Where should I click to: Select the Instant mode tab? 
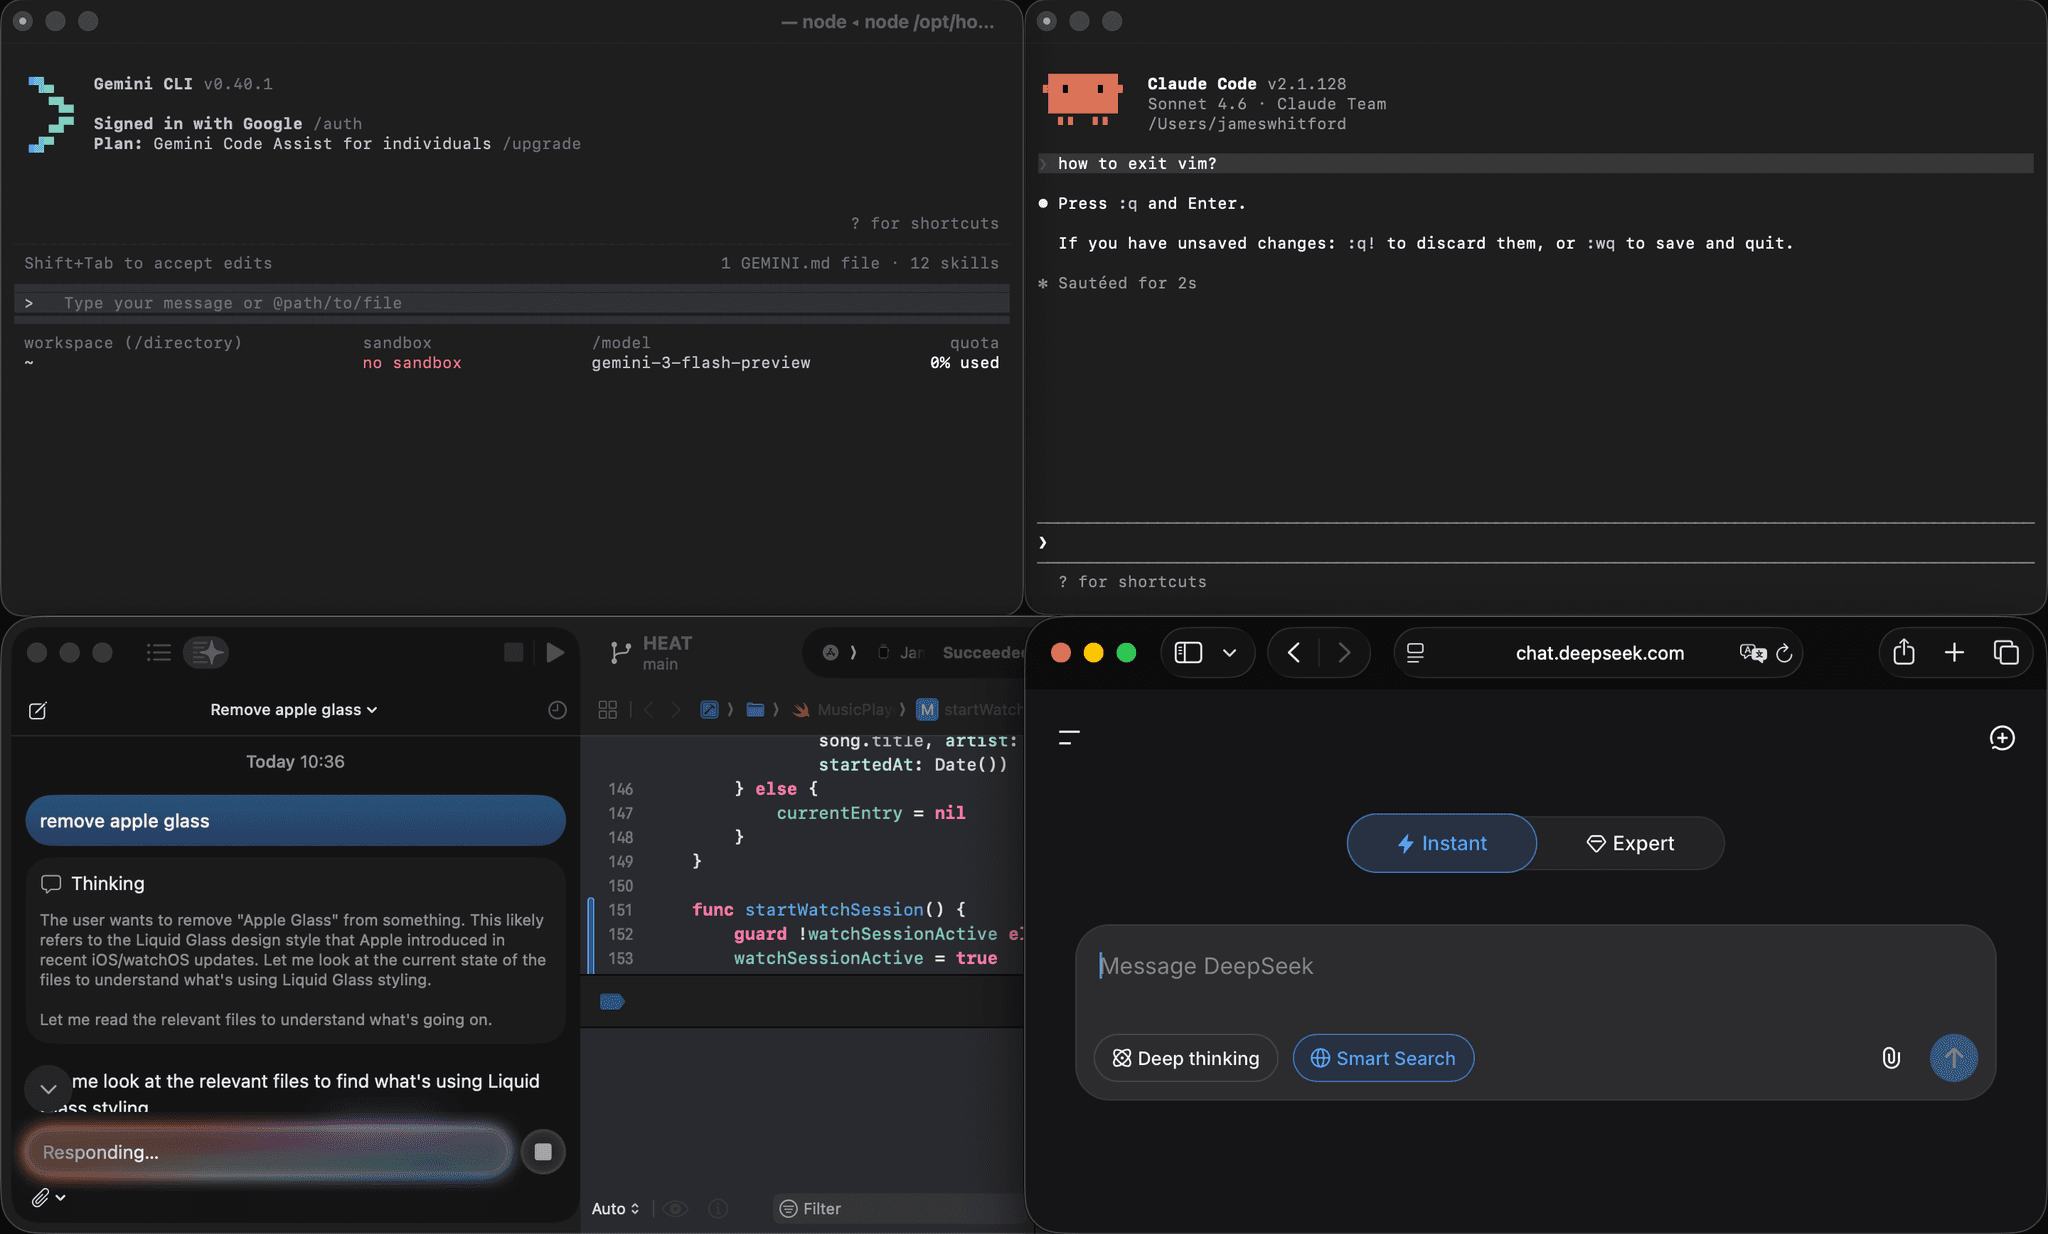1441,843
